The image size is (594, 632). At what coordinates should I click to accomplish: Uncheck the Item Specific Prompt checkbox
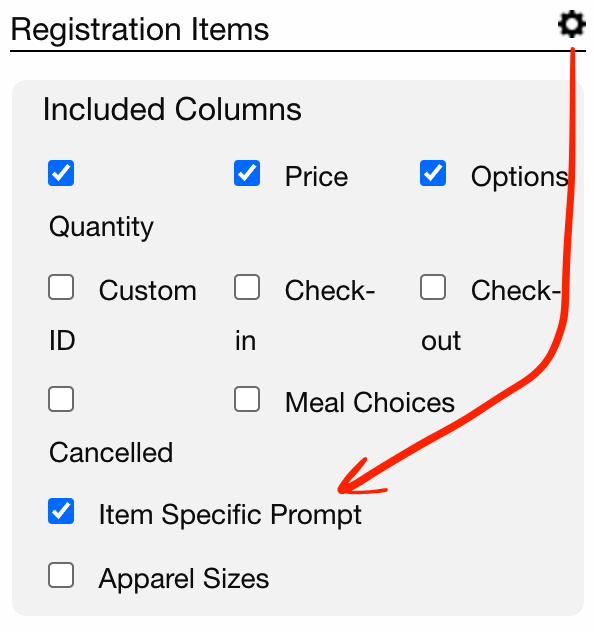(61, 511)
